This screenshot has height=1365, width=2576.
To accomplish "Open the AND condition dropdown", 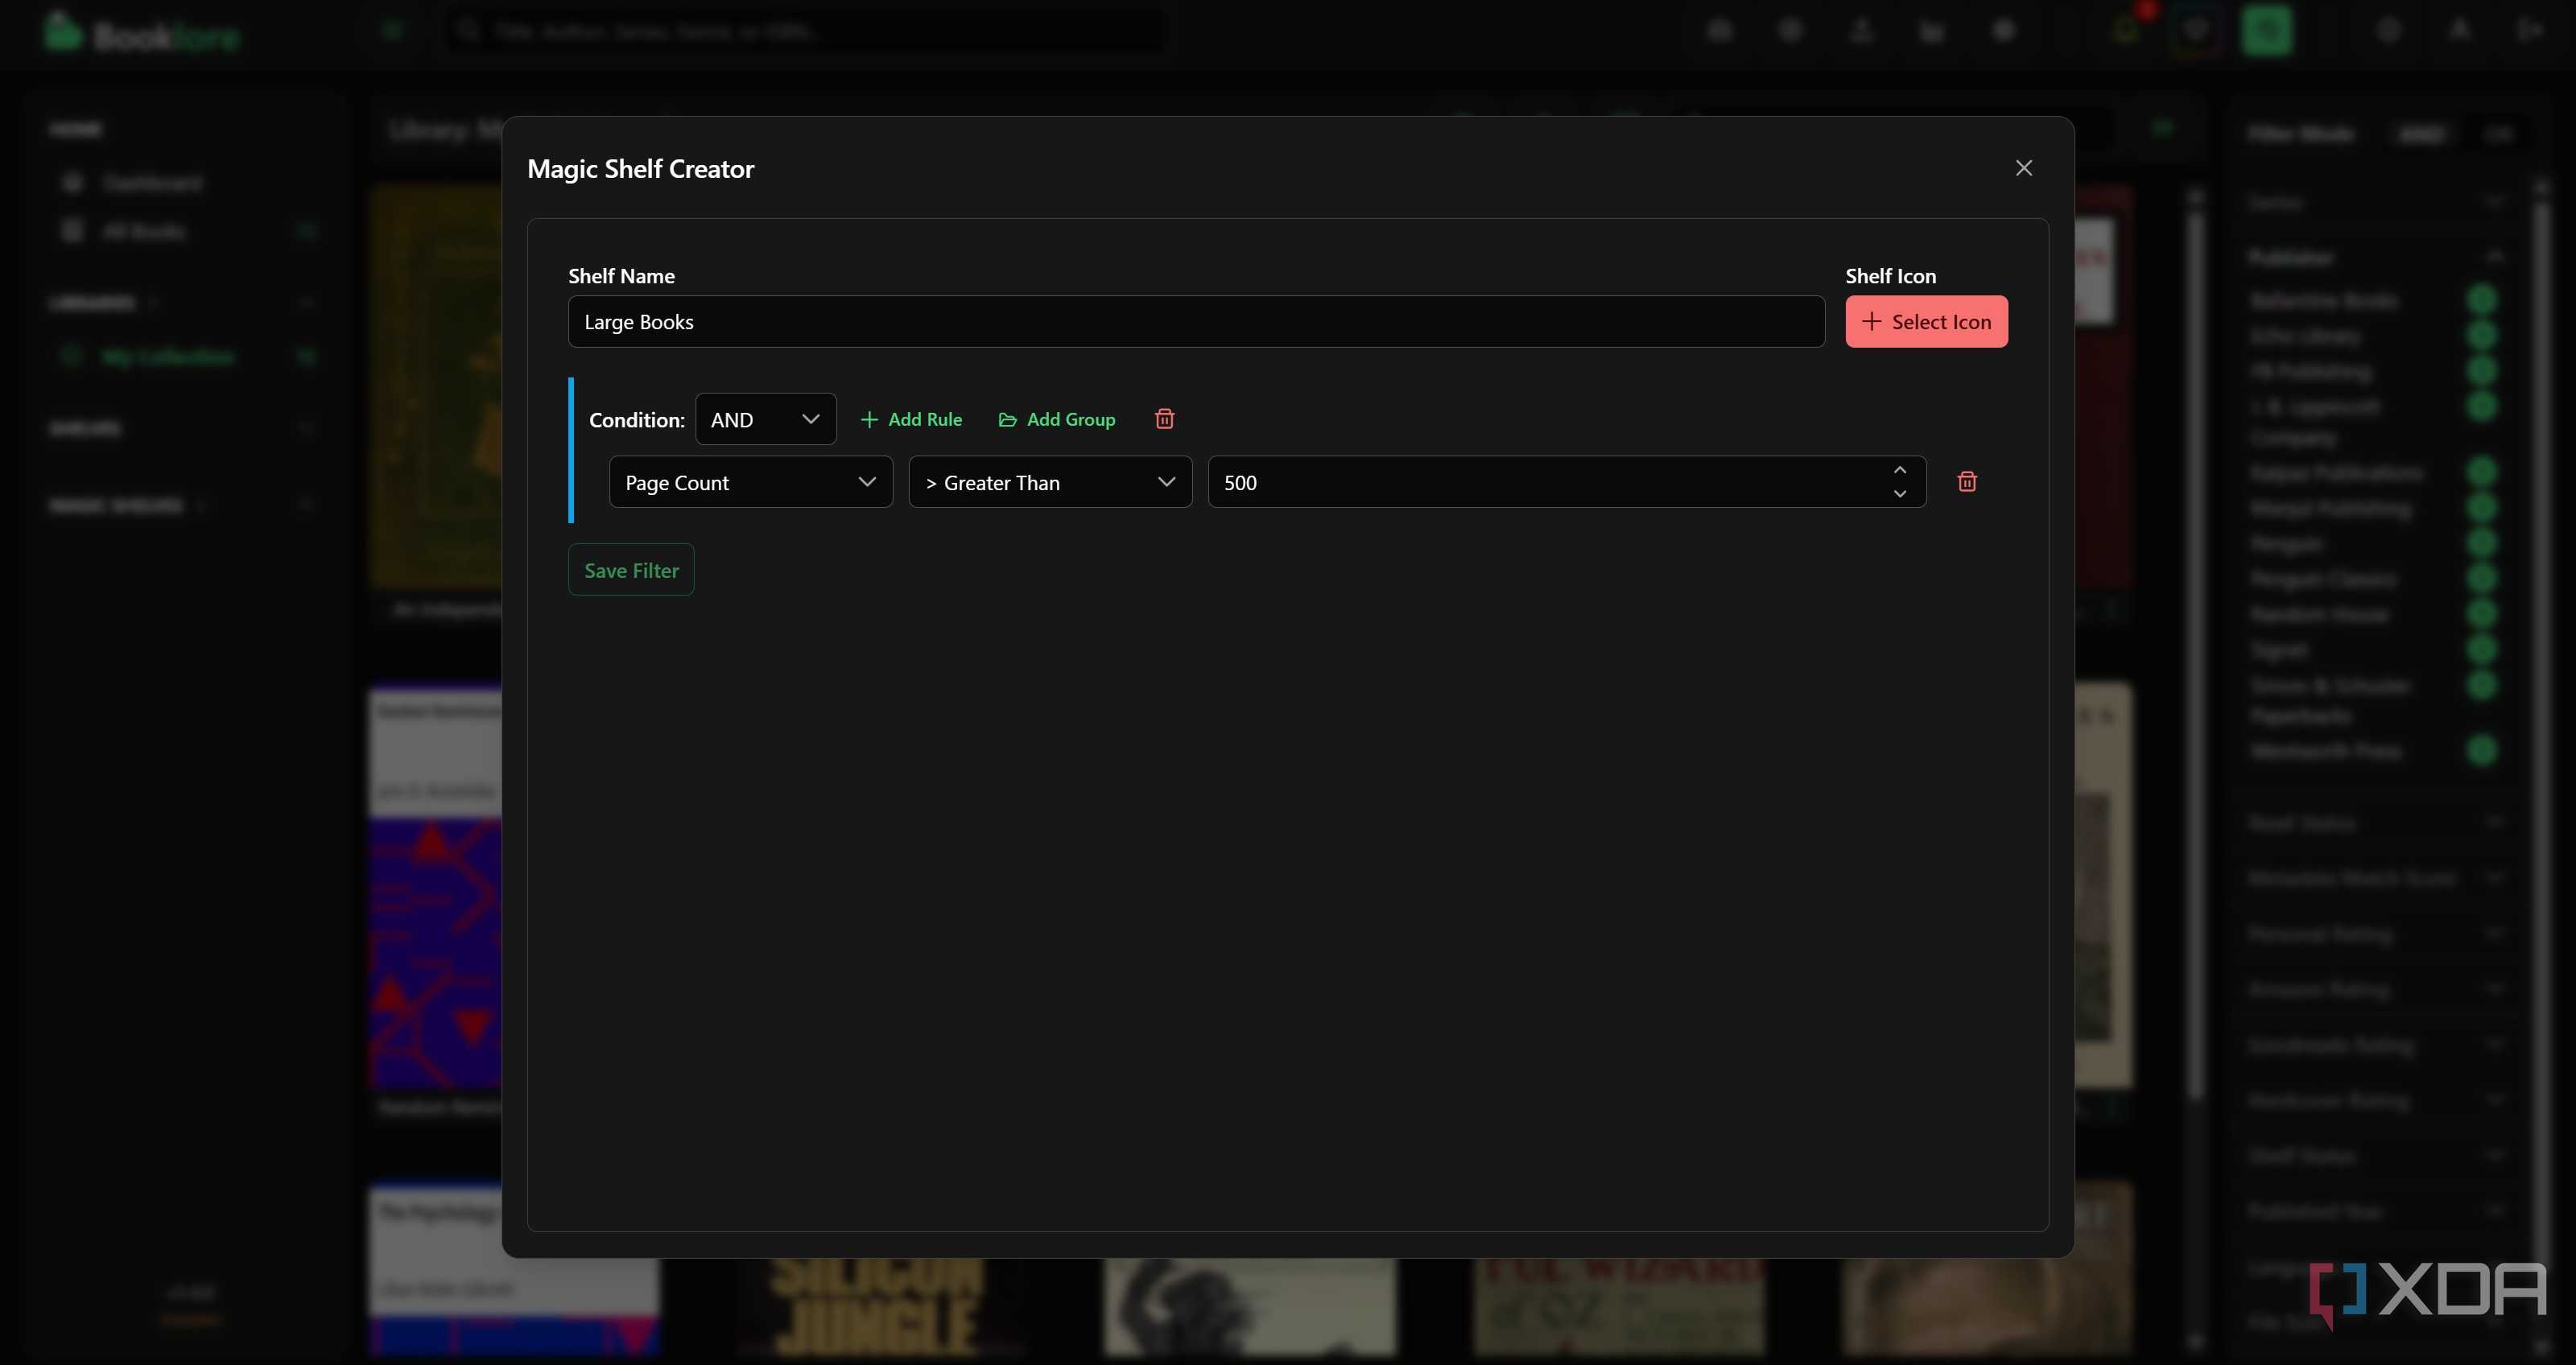I will click(765, 419).
